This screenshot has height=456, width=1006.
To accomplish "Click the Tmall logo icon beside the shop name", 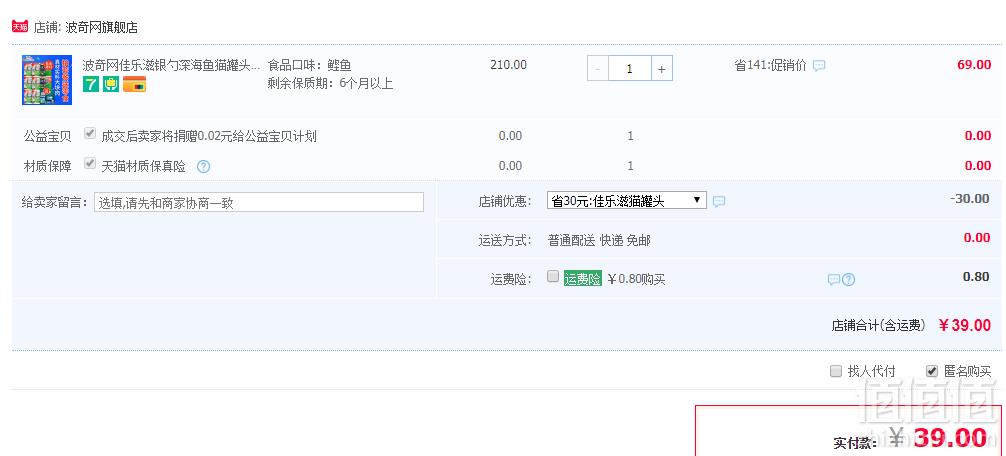I will [x=20, y=26].
